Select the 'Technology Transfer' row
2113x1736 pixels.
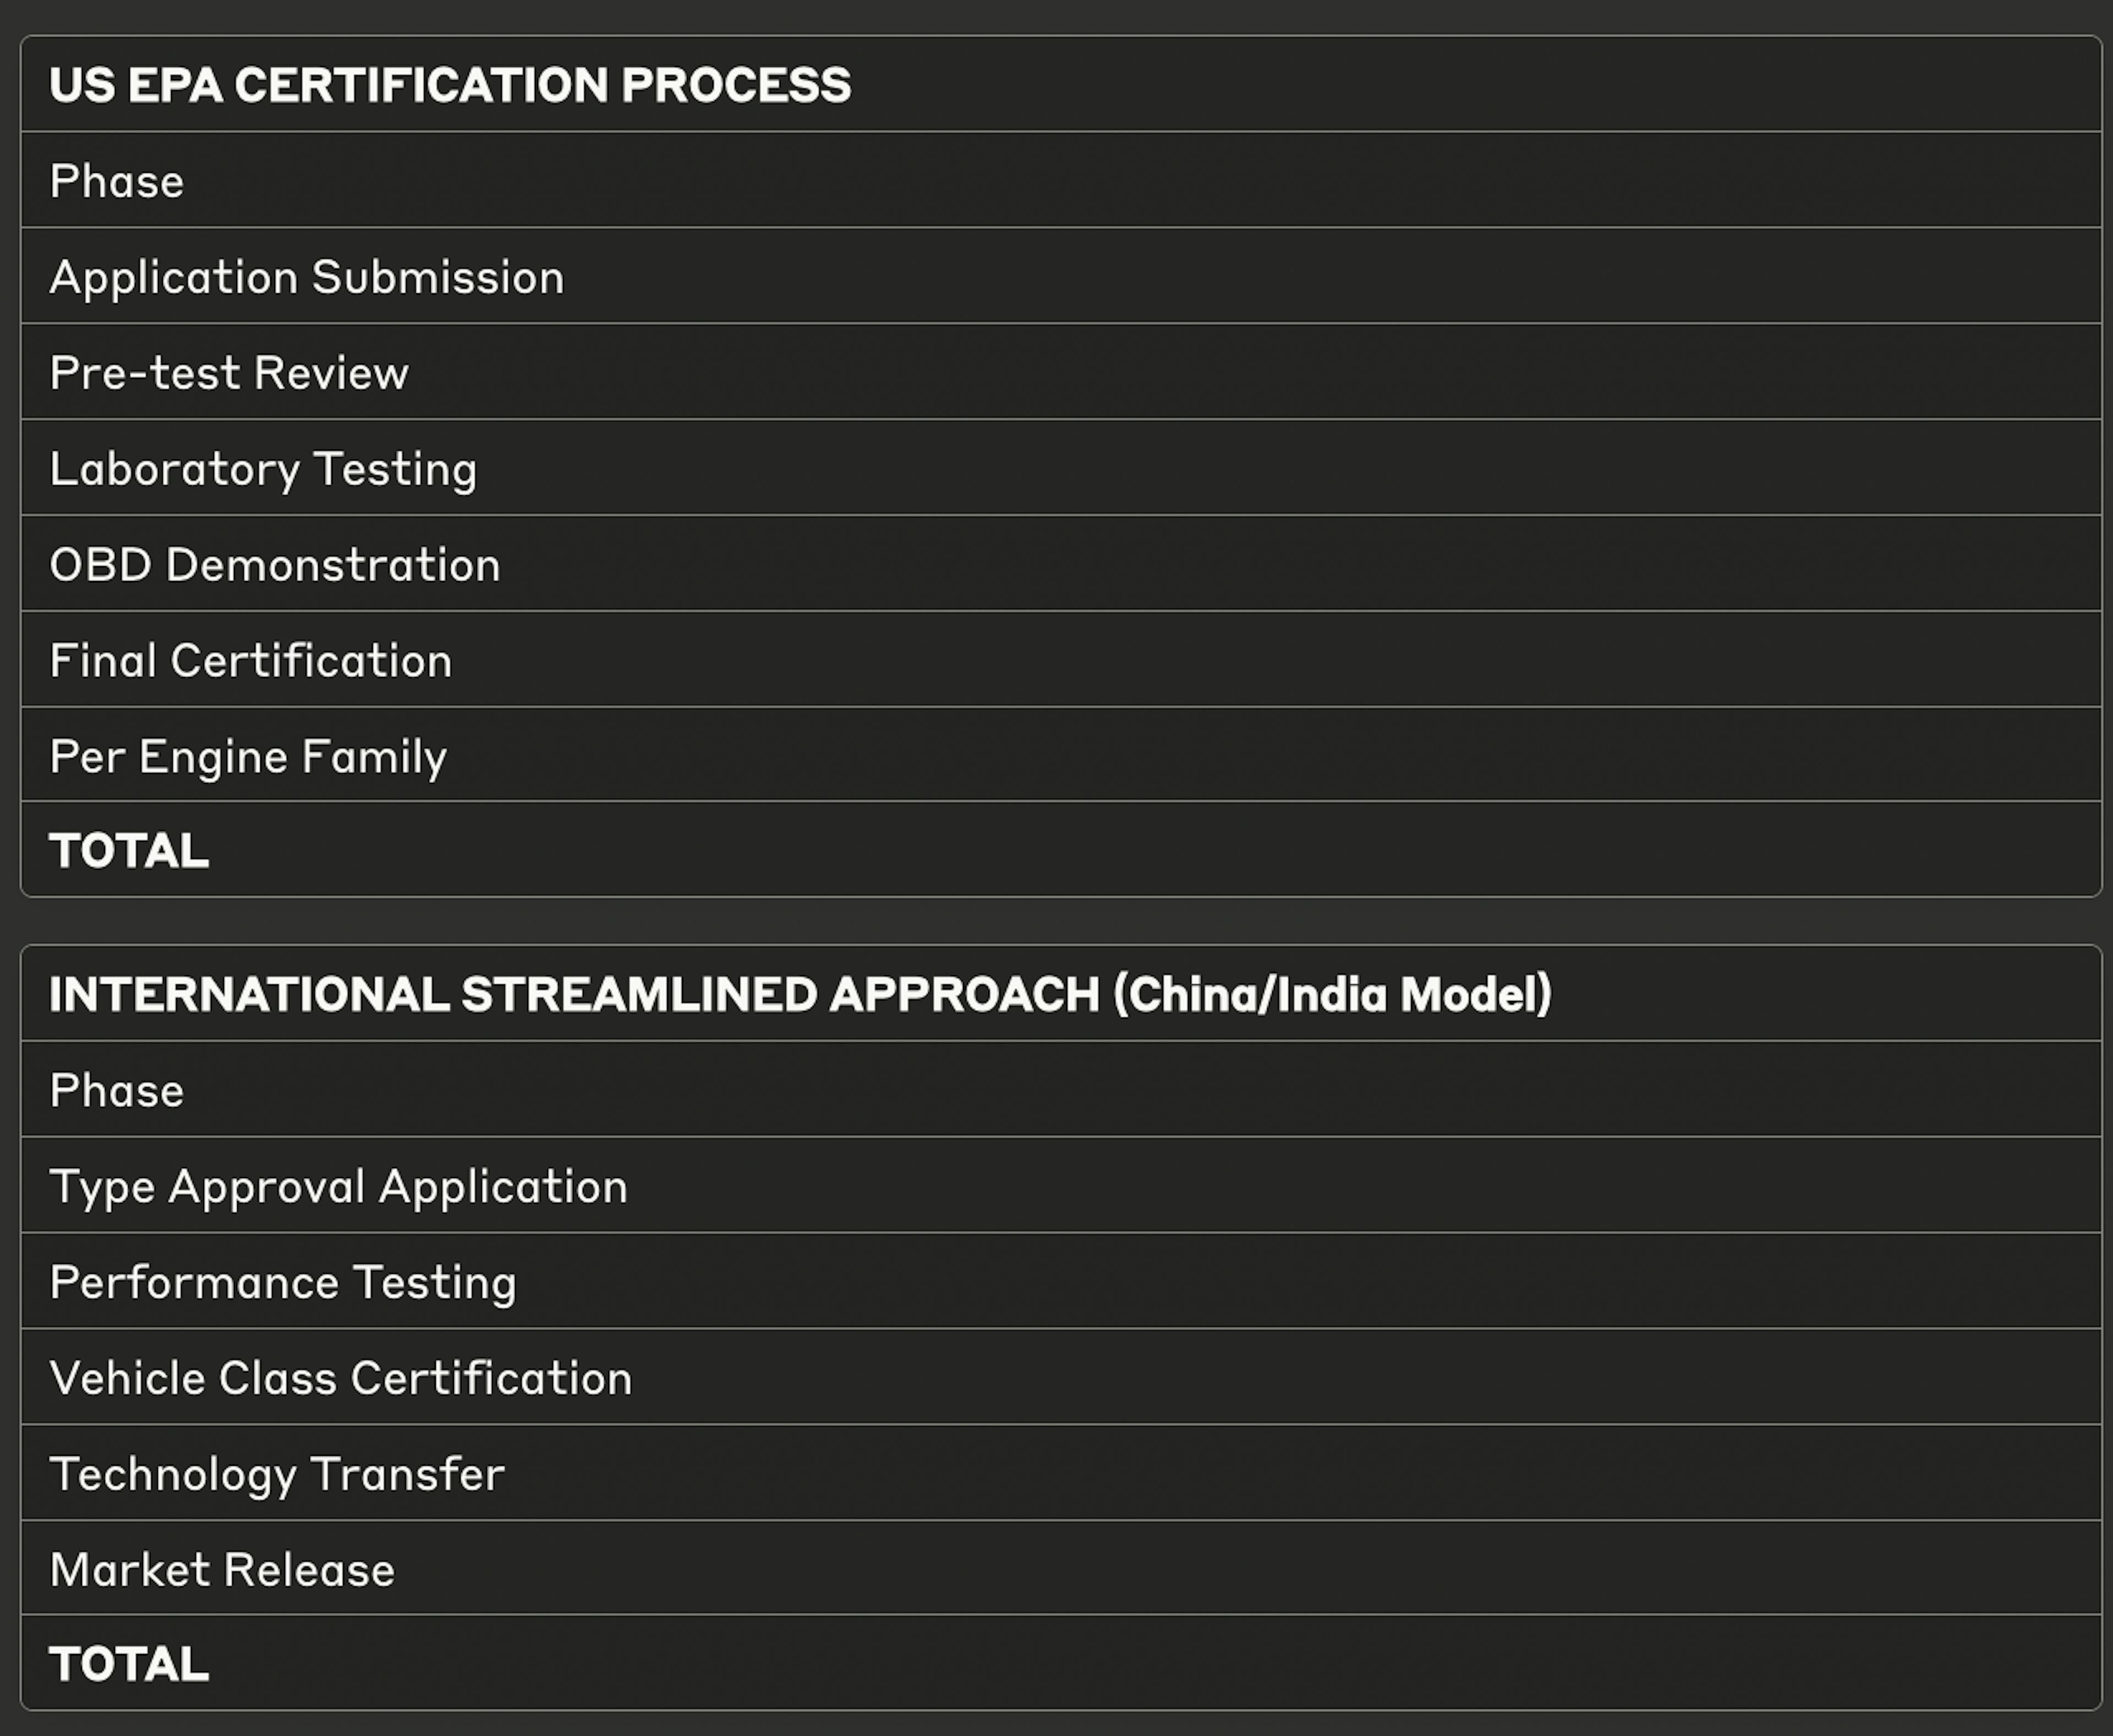[x=1060, y=1473]
